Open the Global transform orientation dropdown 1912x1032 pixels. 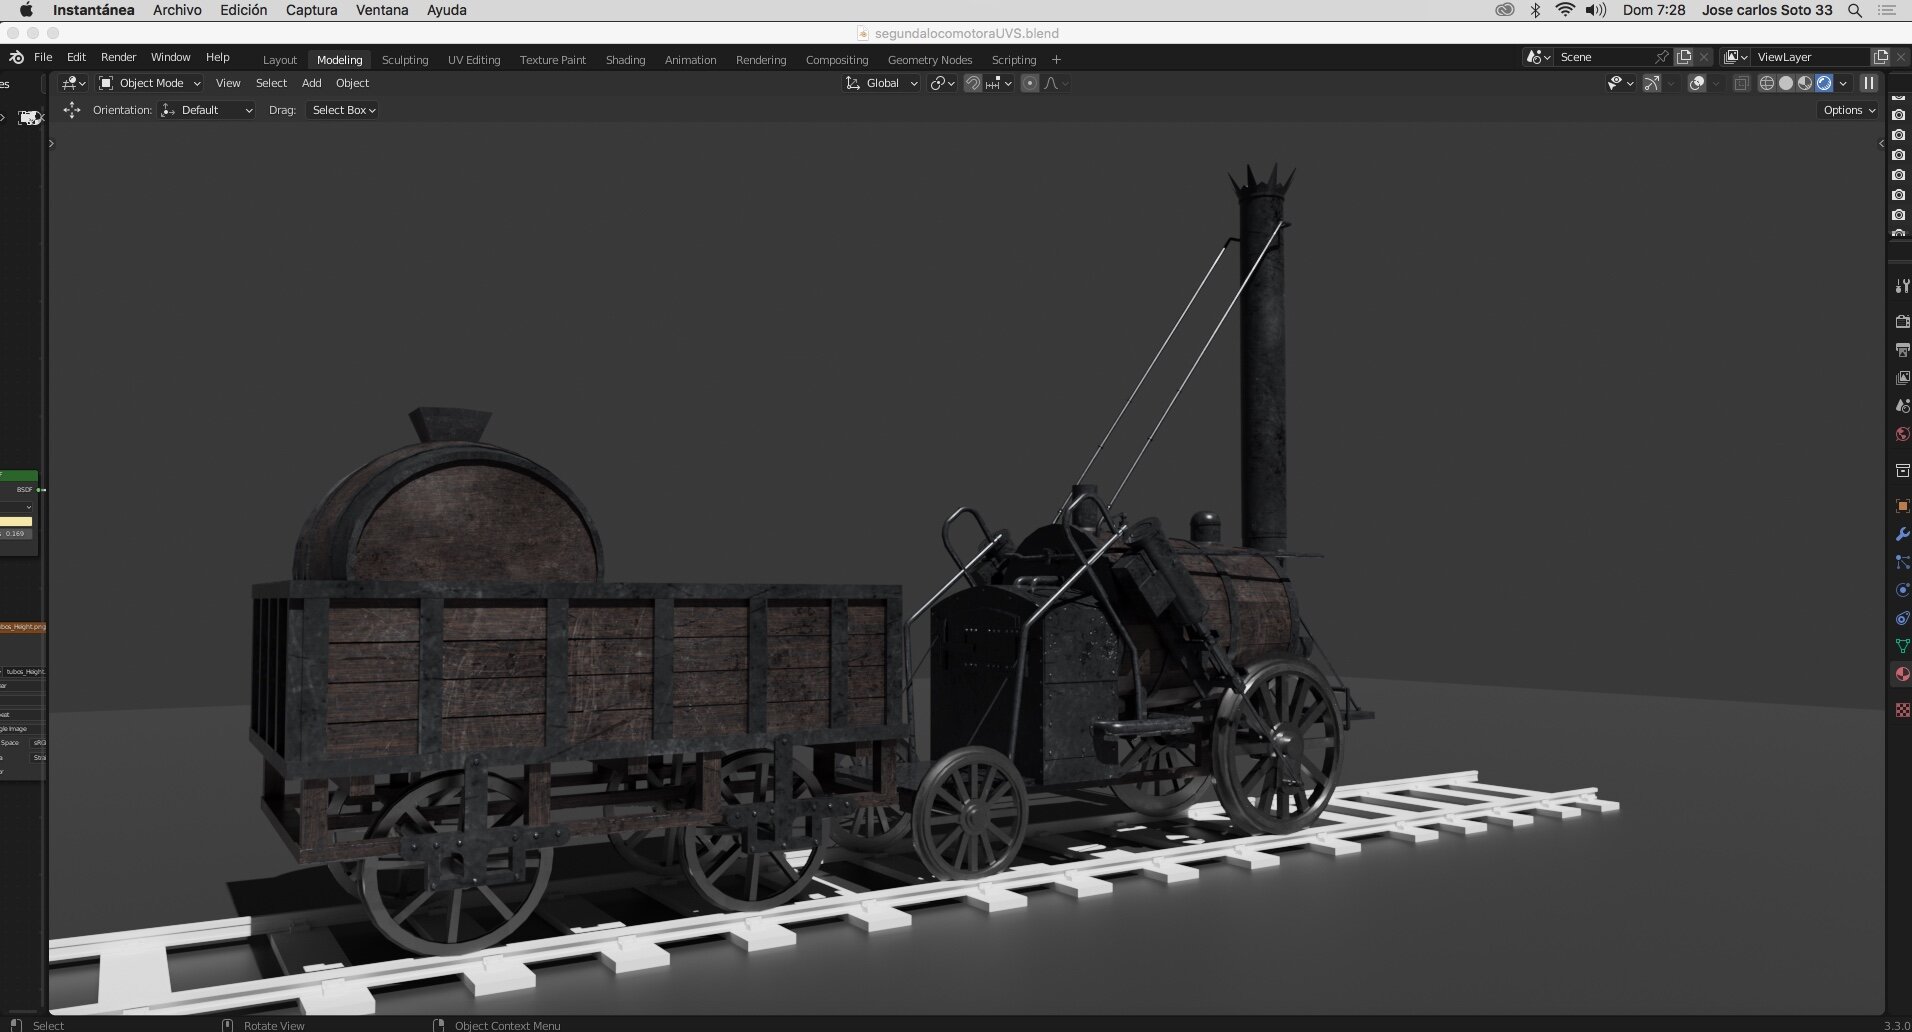[882, 83]
